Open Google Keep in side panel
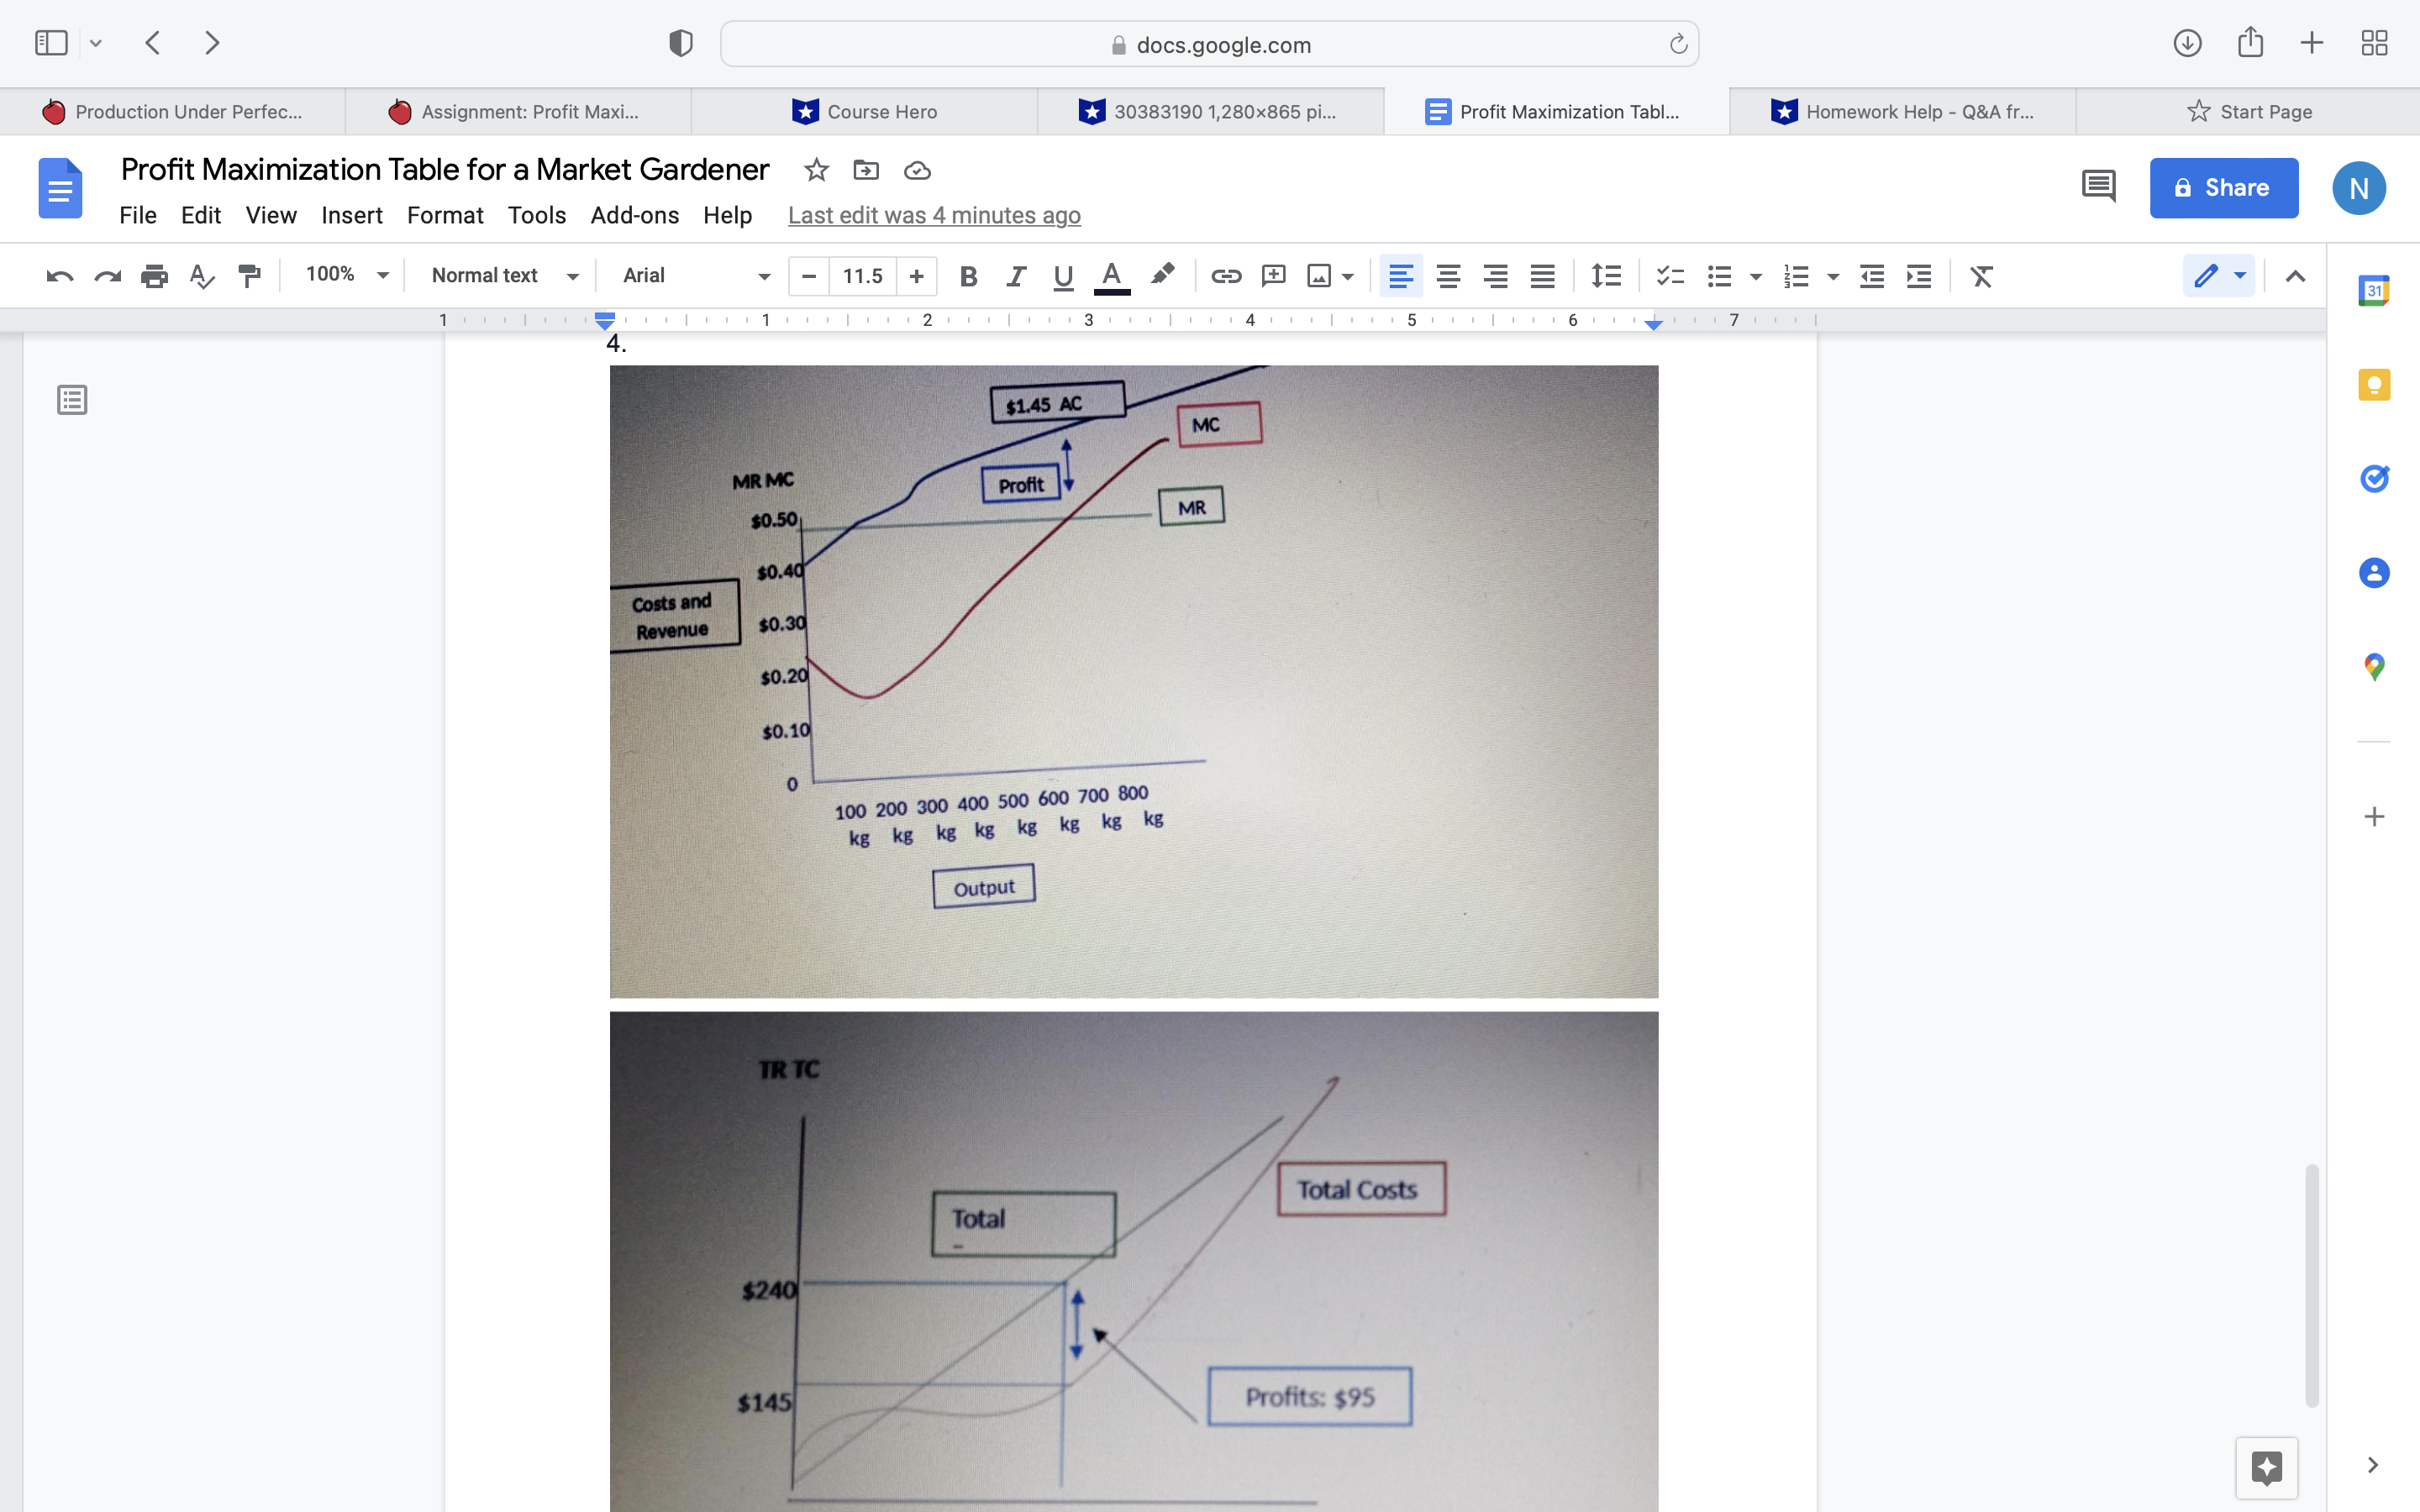 2374,385
